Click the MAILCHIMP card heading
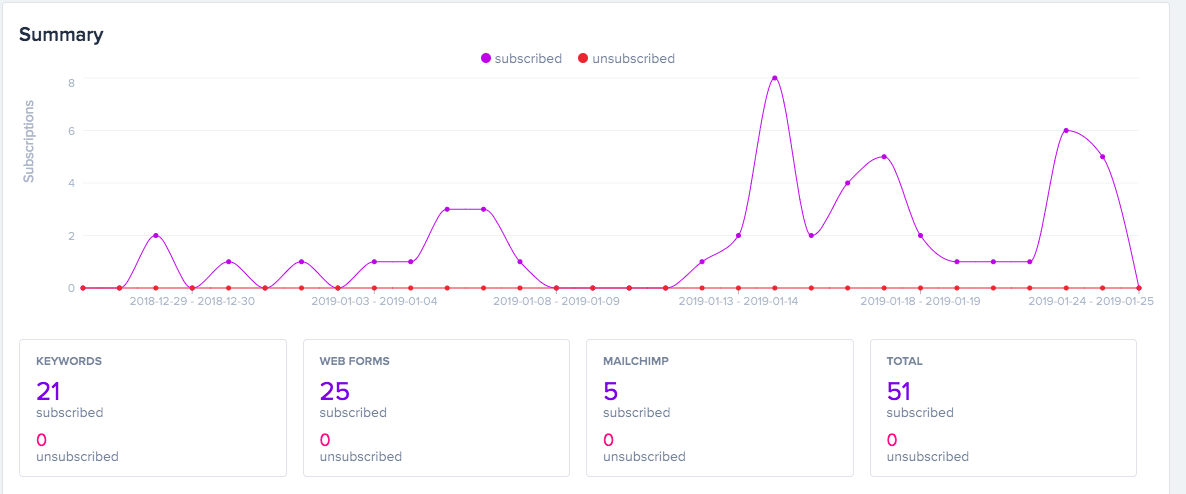The height and width of the screenshot is (494, 1186). tap(637, 361)
